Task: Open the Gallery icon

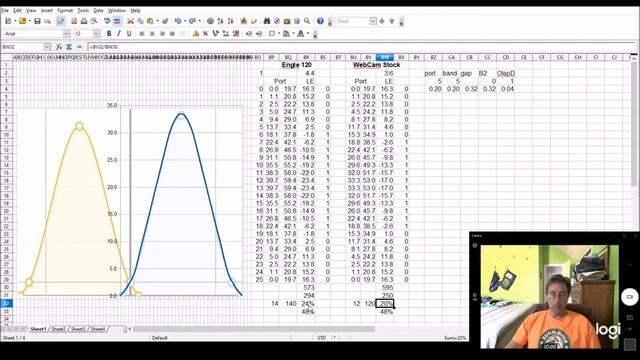Action: coord(287,21)
